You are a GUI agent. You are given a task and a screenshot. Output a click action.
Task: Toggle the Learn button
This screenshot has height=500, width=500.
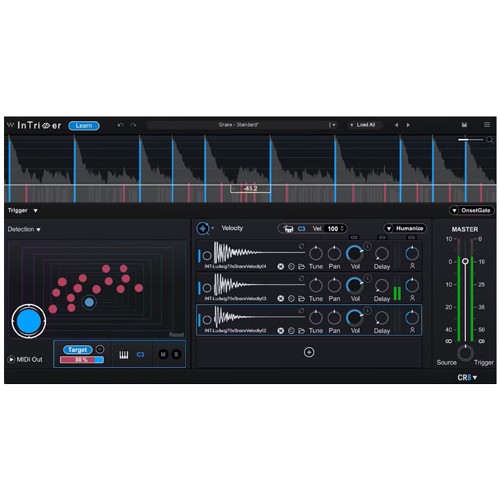coord(84,126)
